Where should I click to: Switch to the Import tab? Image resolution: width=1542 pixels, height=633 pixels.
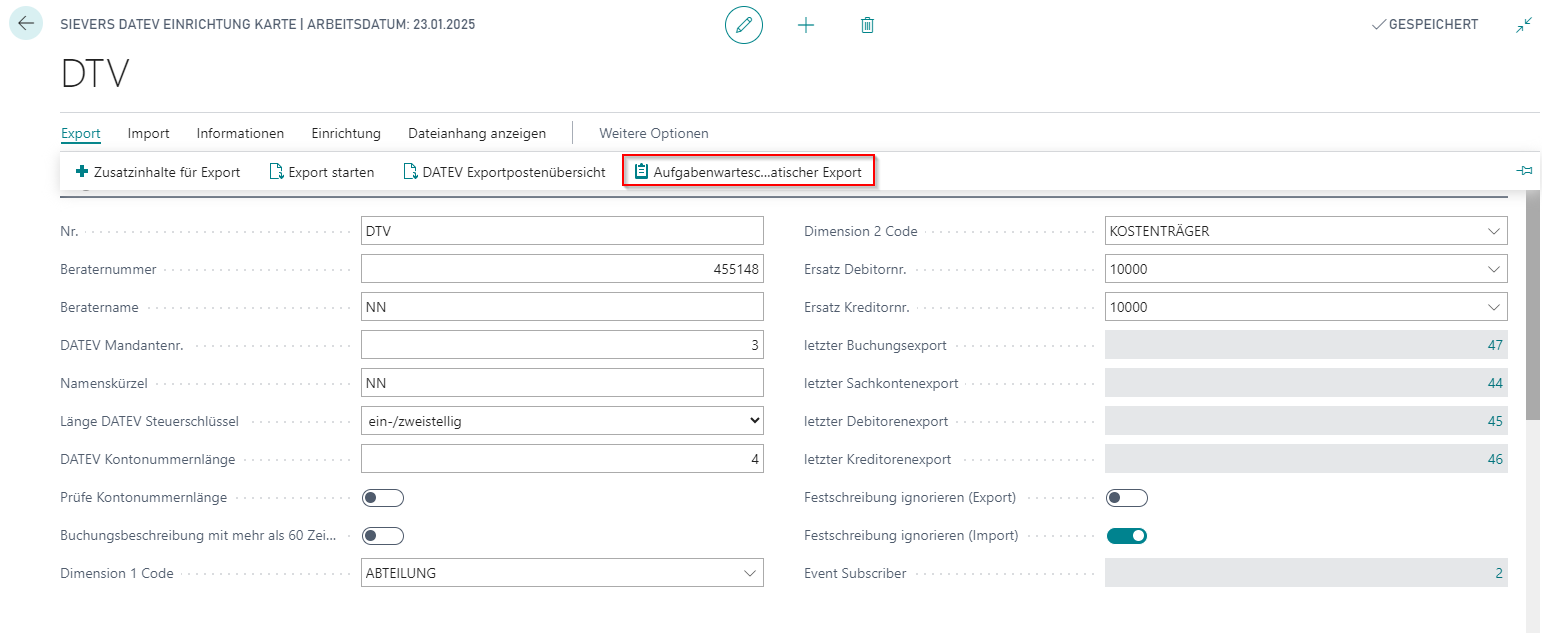pos(148,133)
